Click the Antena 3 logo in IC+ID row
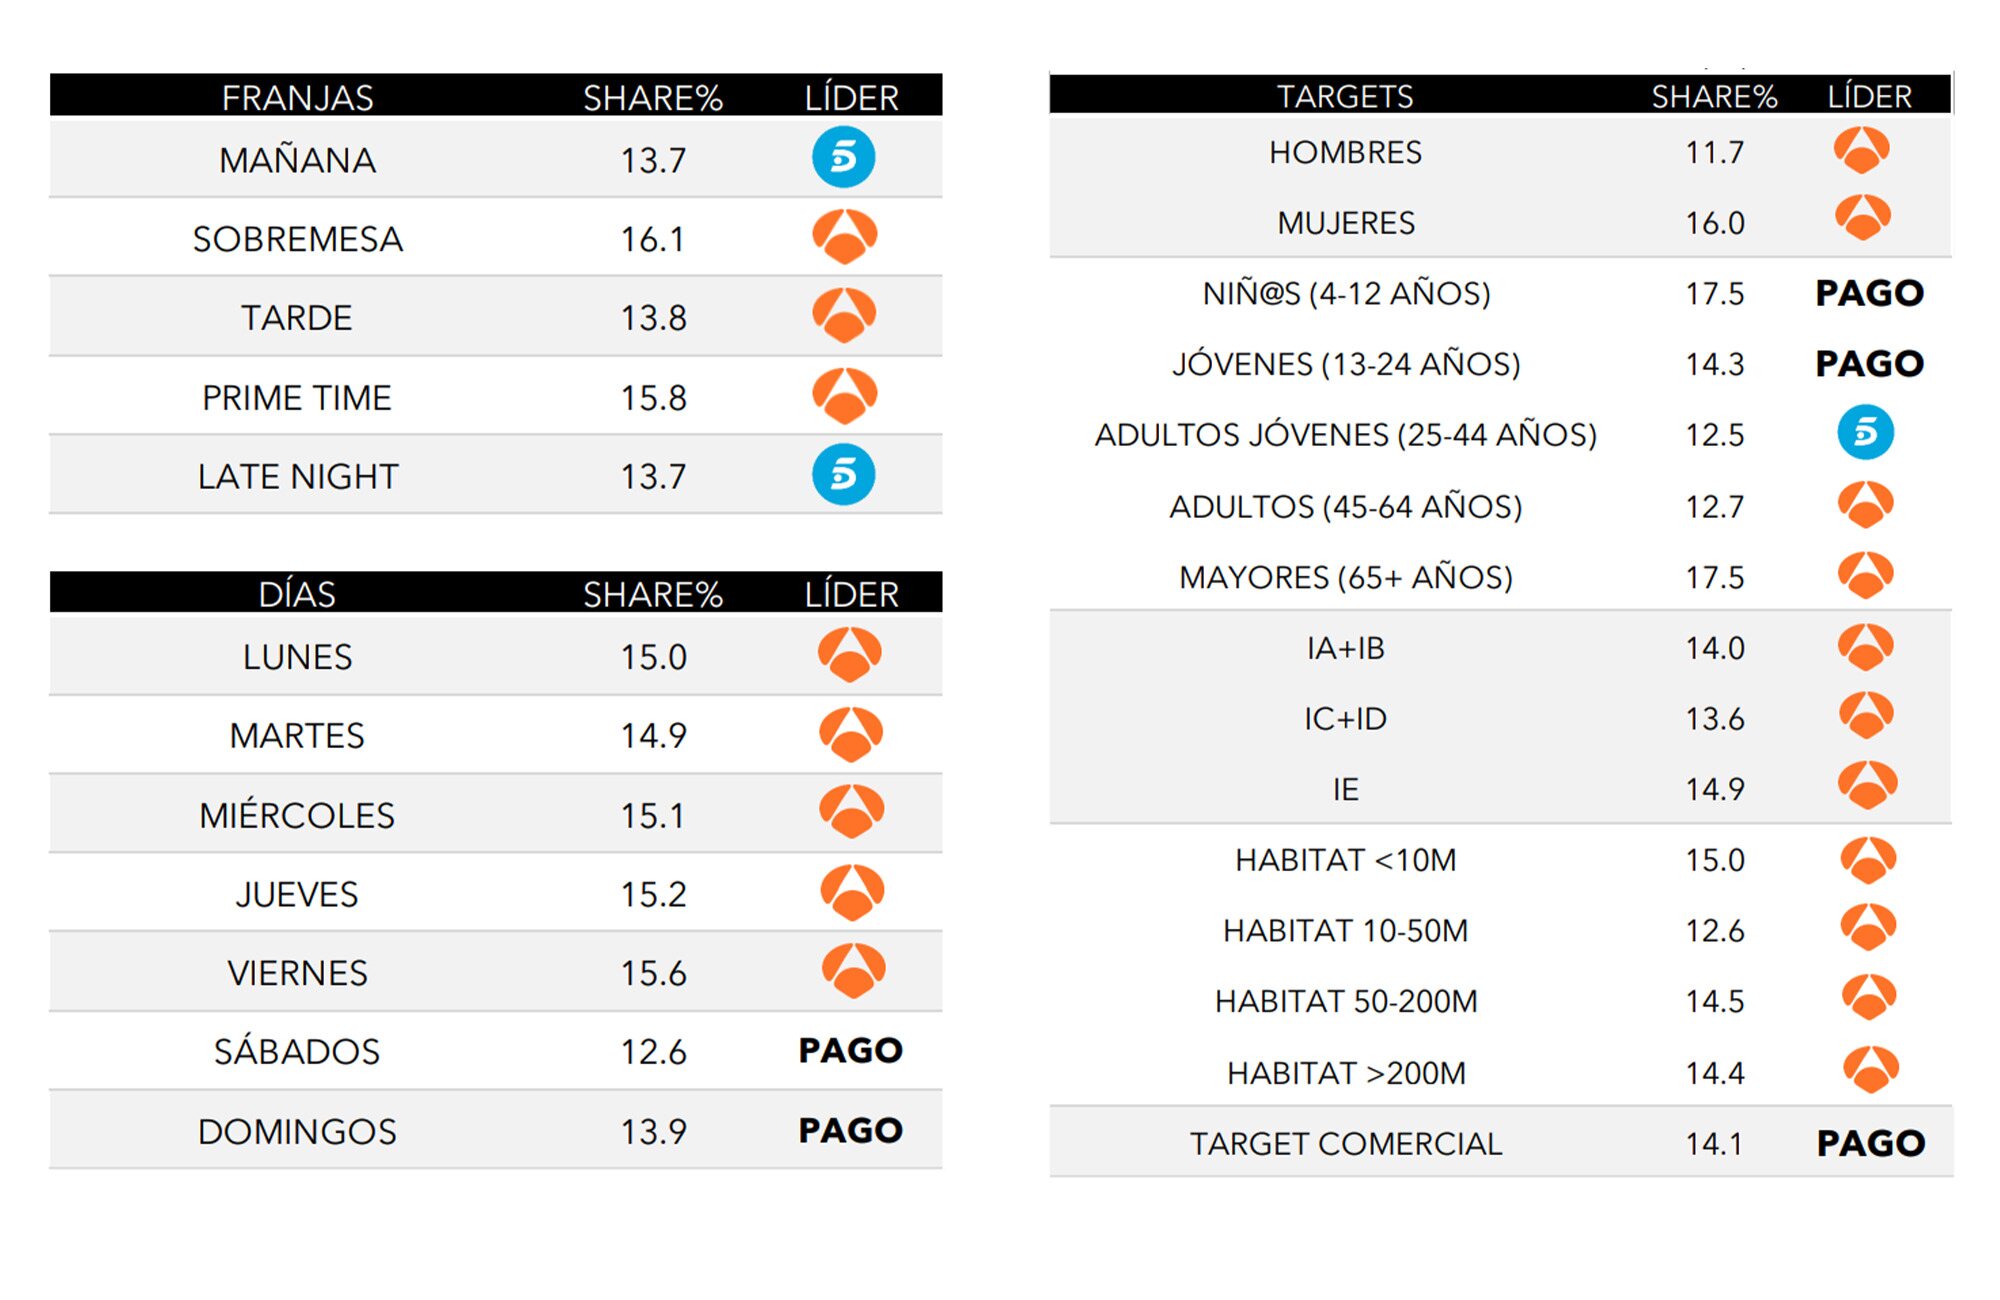The height and width of the screenshot is (1300, 2000). [x=1866, y=715]
